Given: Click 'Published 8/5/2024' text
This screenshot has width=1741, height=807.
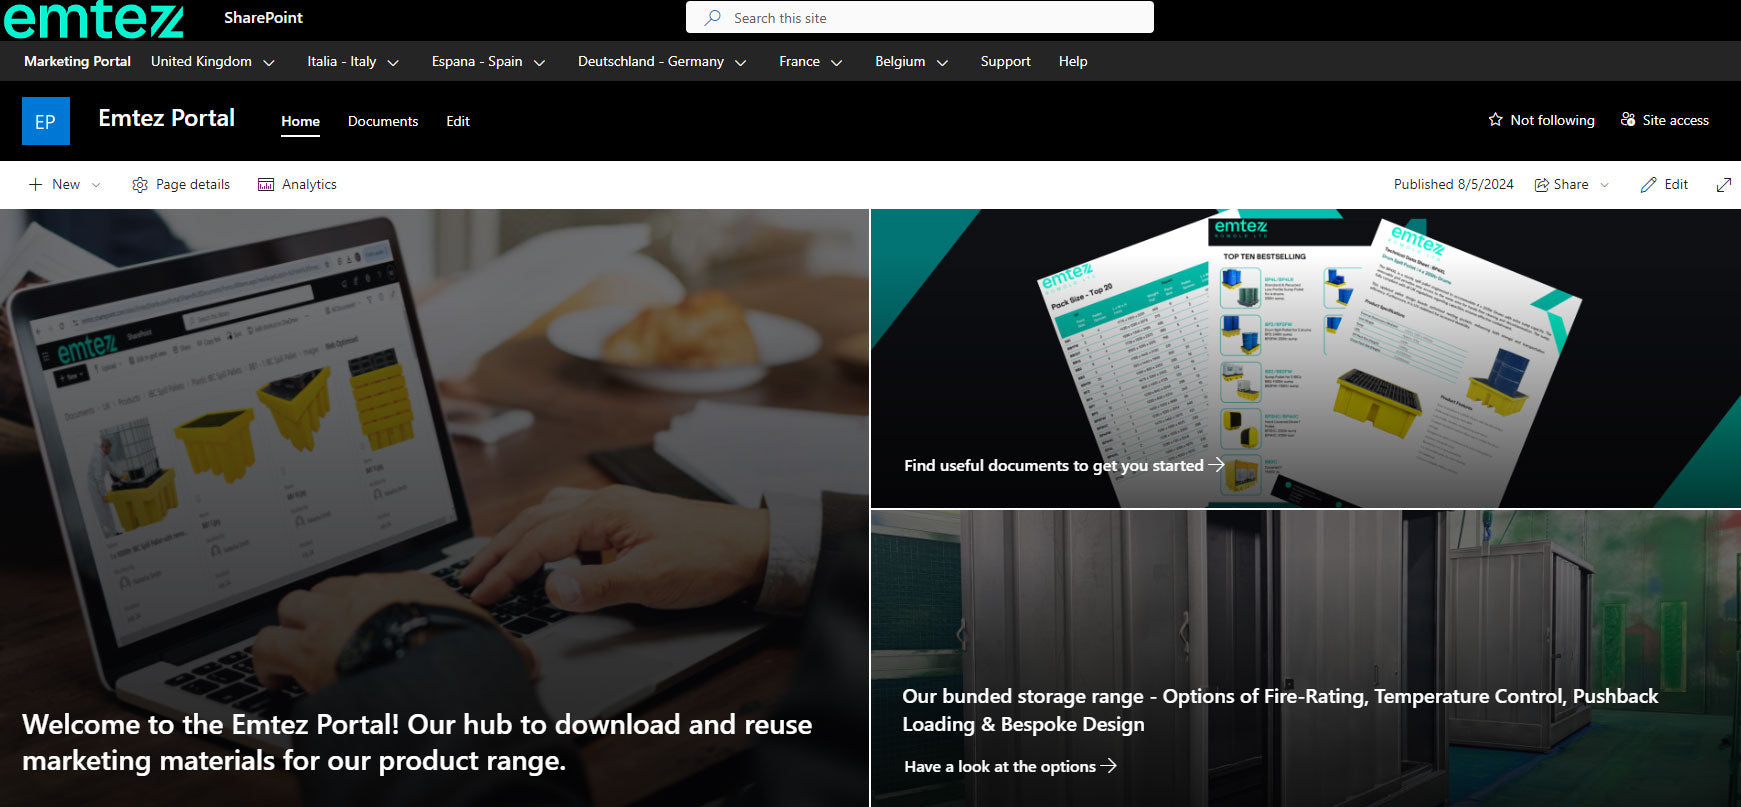Looking at the screenshot, I should (x=1454, y=185).
